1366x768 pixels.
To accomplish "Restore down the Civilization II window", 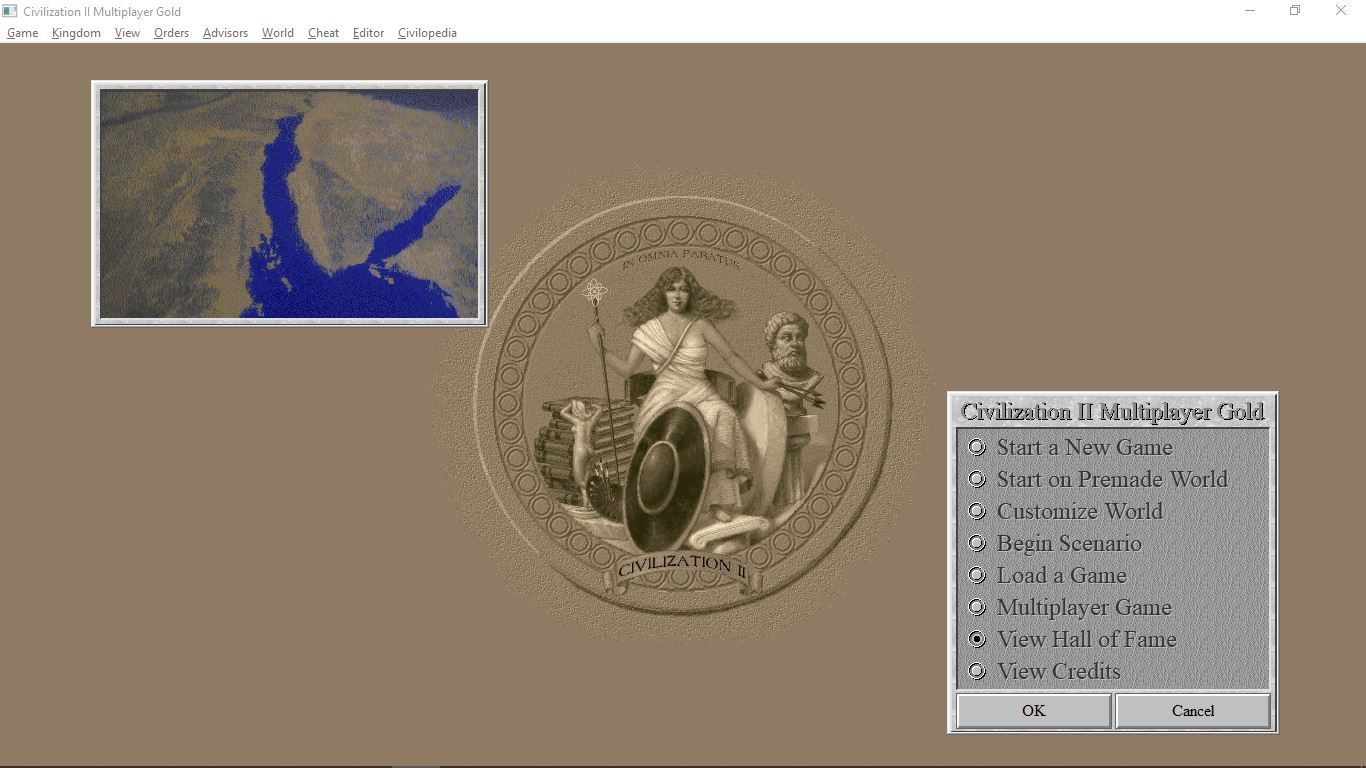I will 1295,11.
